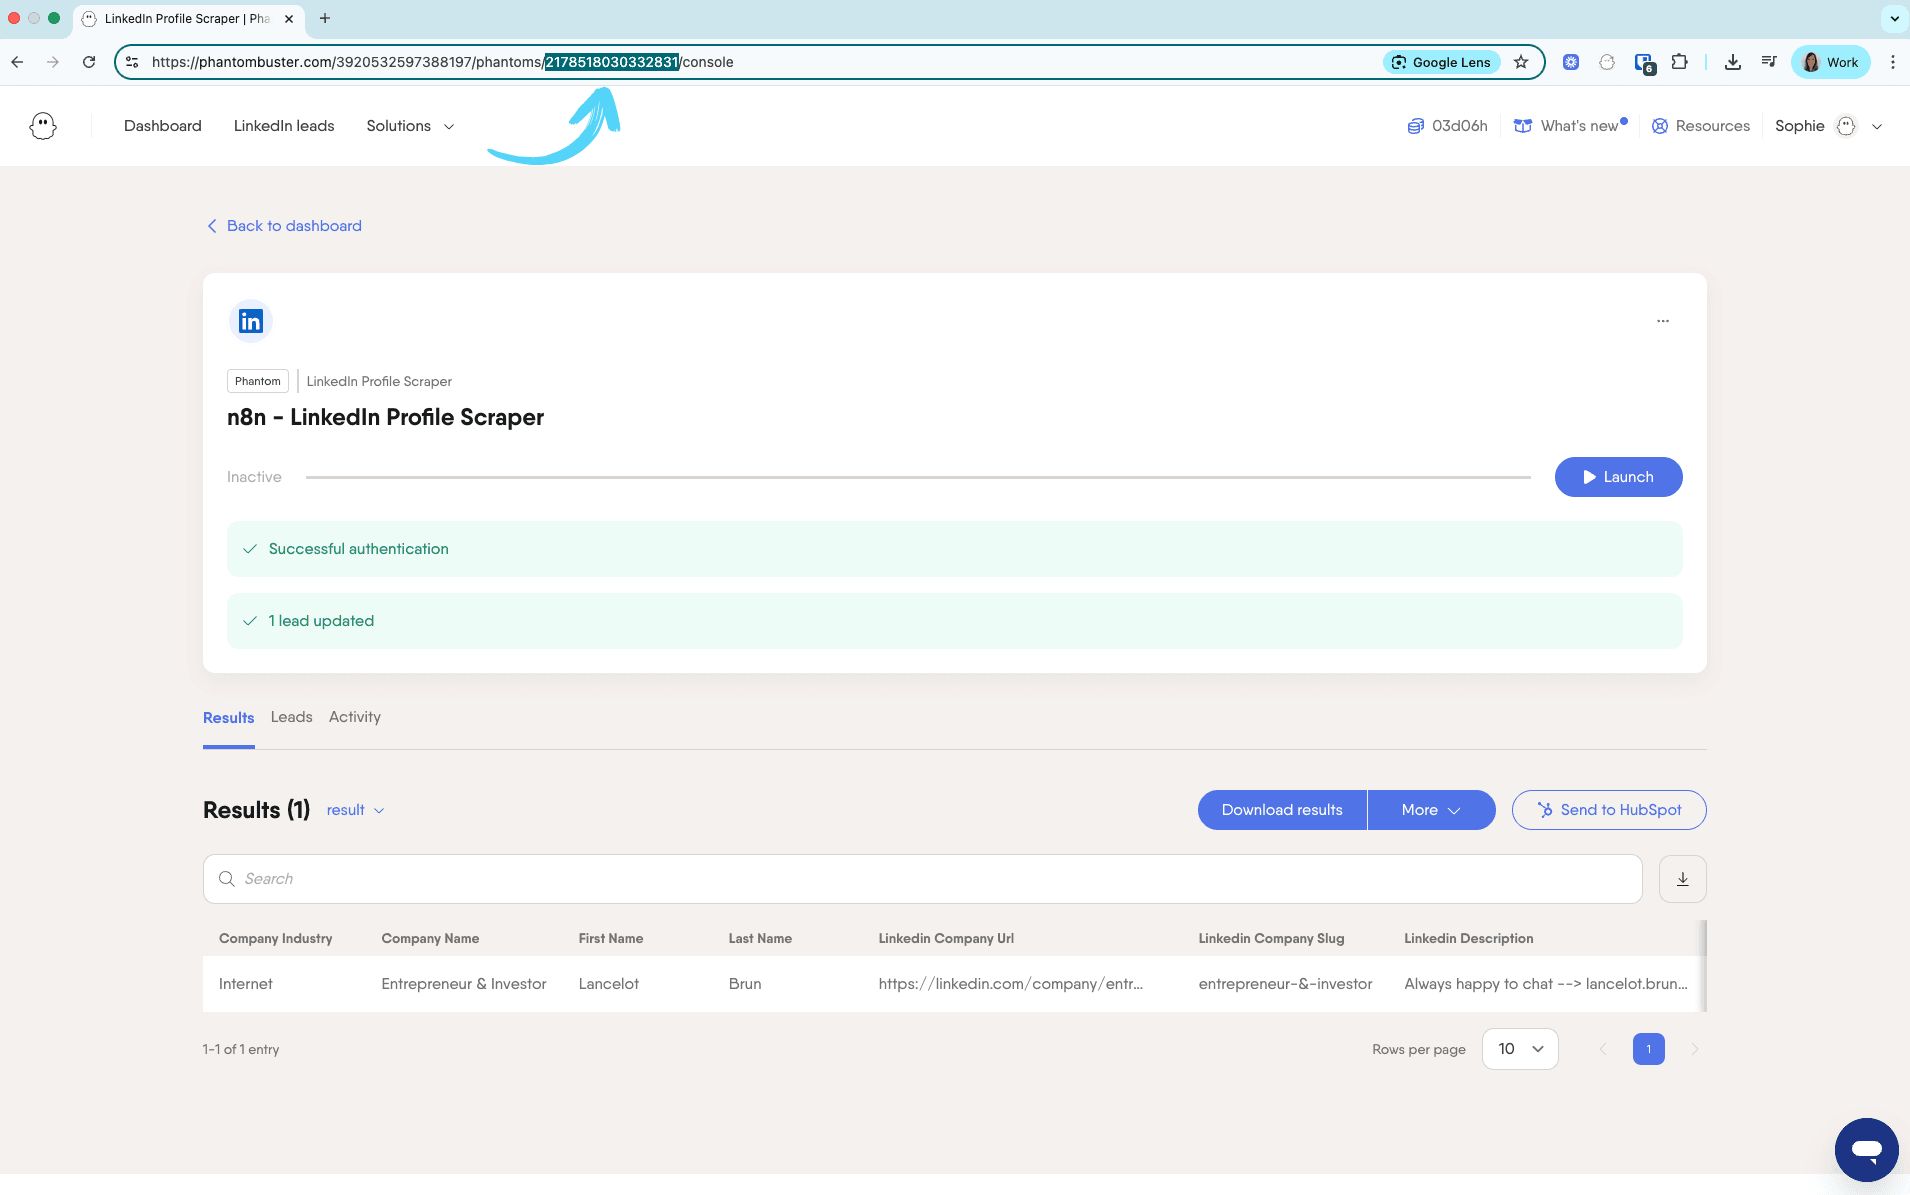1910x1195 pixels.
Task: Open a new browser tab
Action: pyautogui.click(x=324, y=18)
